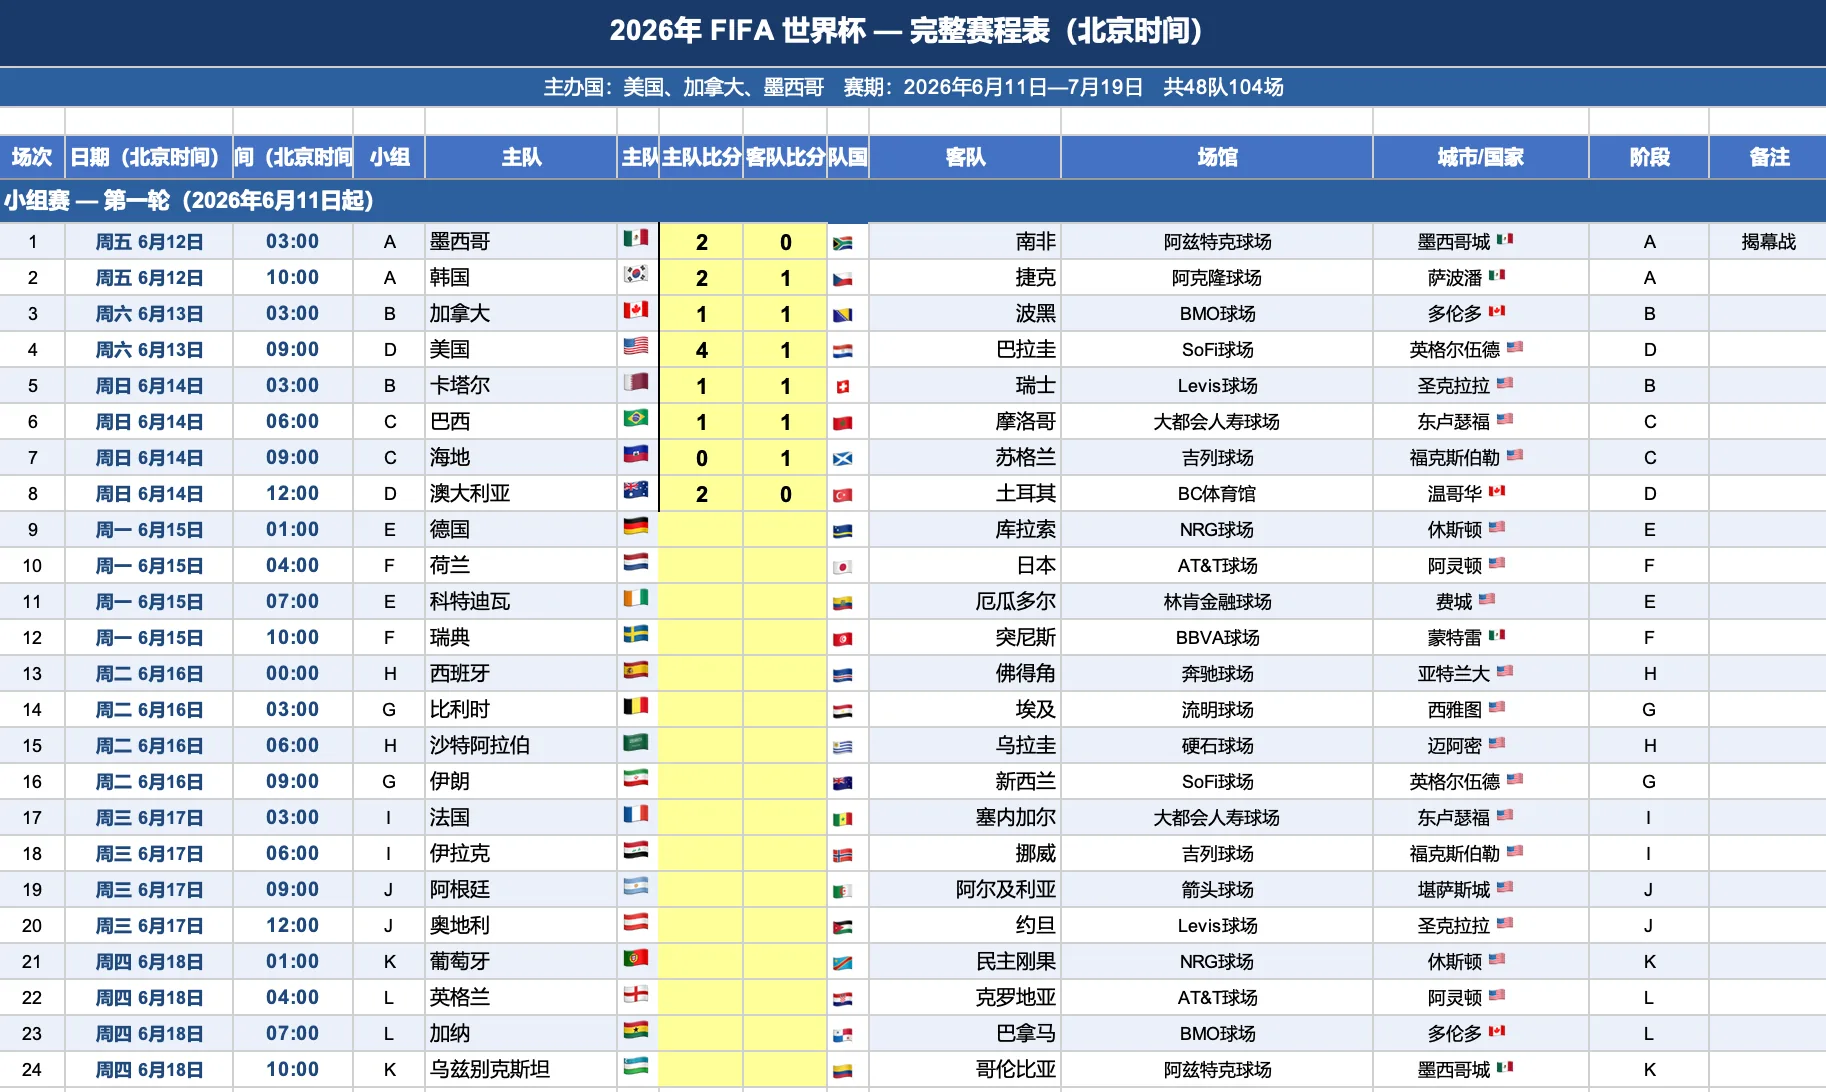The image size is (1826, 1092).
Task: Select the 箭头球场 venue cell
Action: pos(1217,889)
